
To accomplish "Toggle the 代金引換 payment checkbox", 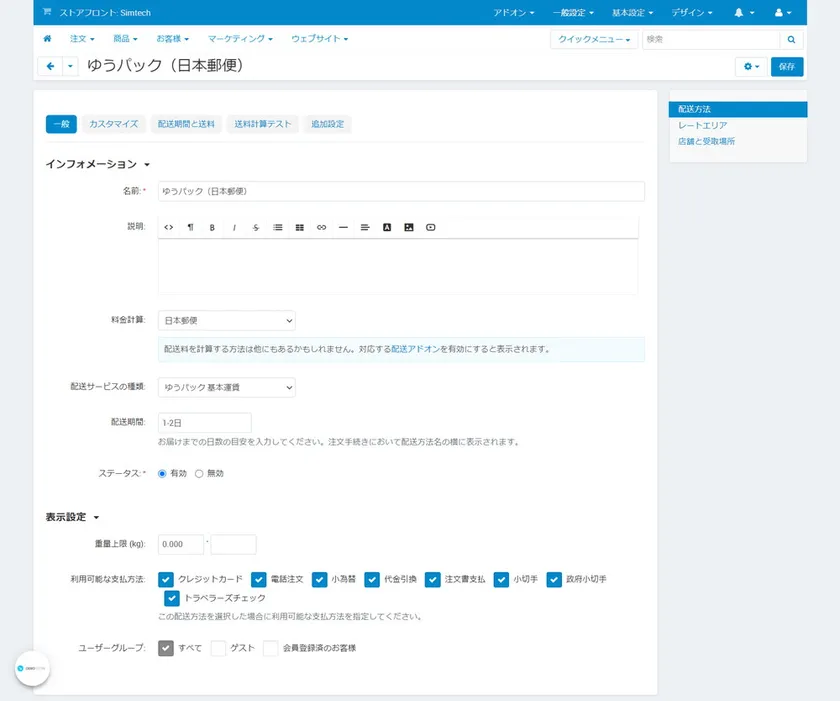I will [x=372, y=579].
